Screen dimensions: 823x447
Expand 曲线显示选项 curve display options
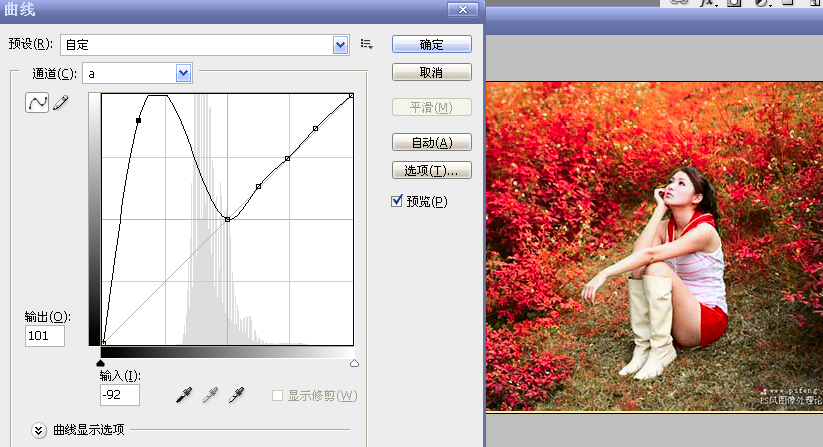pyautogui.click(x=38, y=430)
